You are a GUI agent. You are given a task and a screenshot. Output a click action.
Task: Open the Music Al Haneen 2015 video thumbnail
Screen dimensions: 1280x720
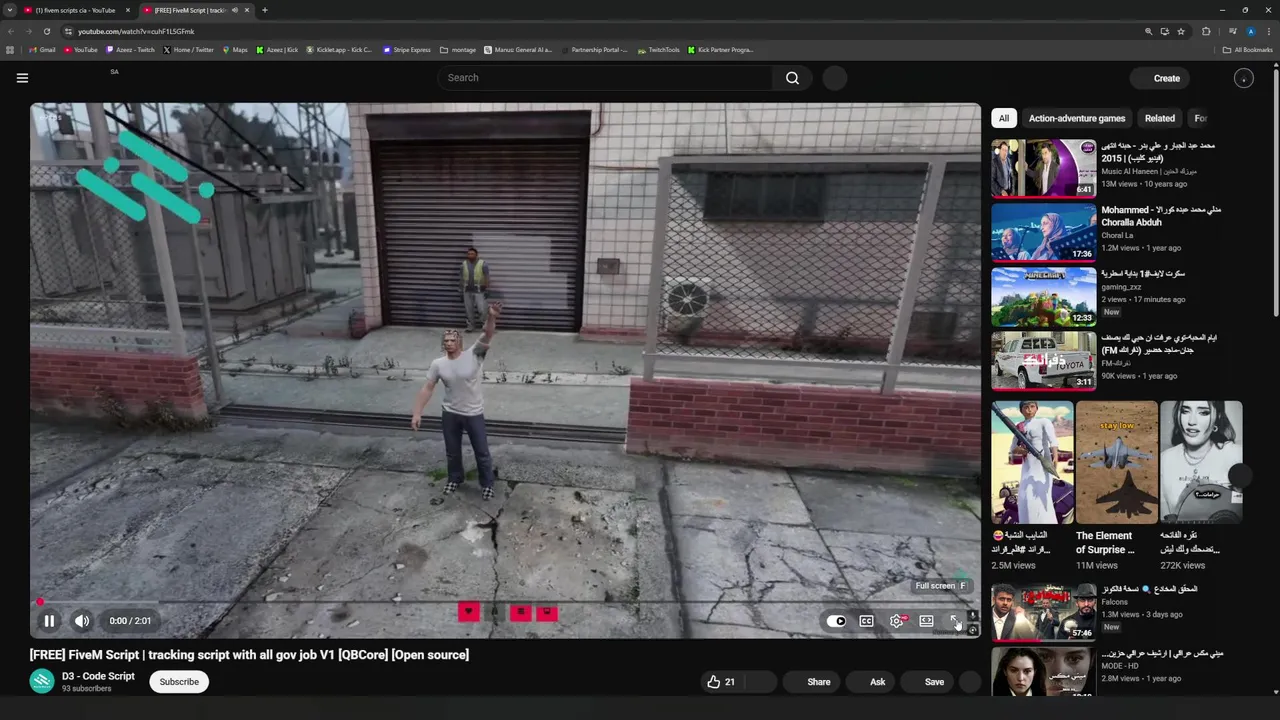(1044, 168)
